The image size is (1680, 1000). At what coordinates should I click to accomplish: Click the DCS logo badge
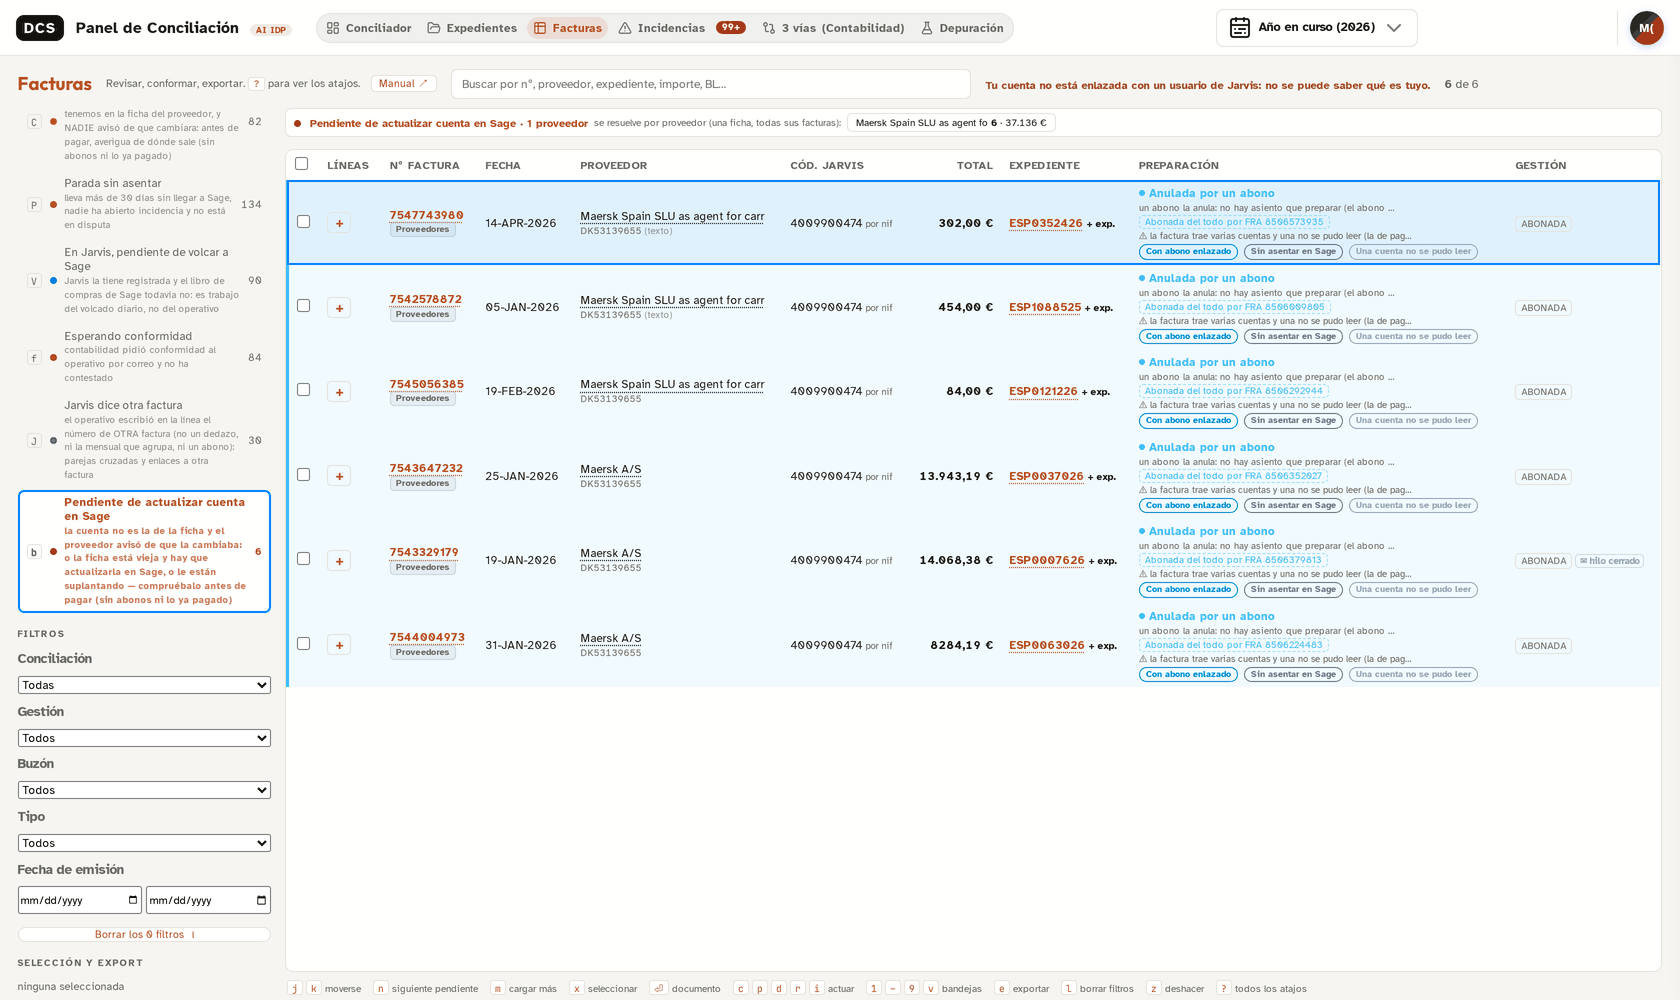point(40,28)
